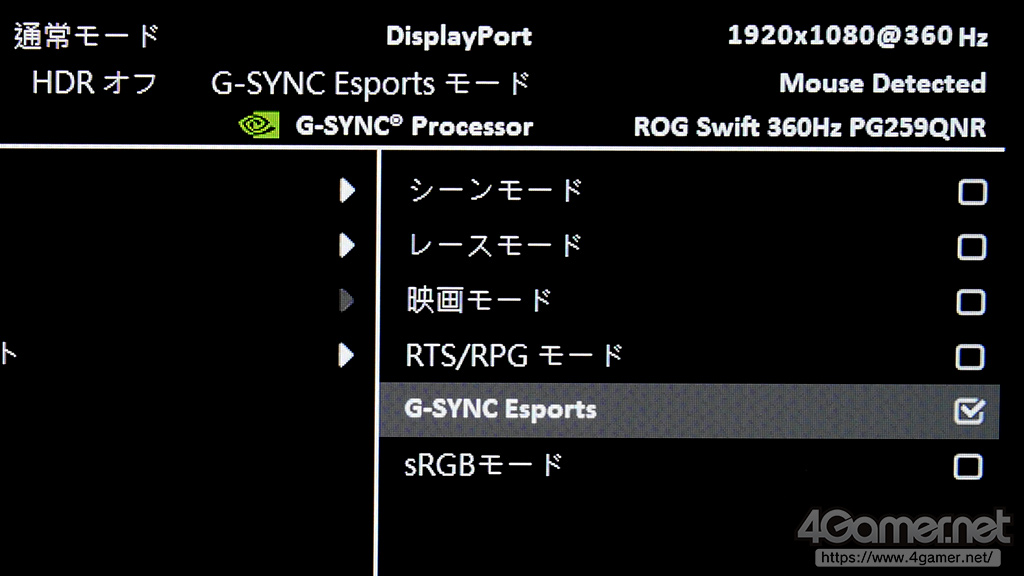Expand the second left menu arrow
Viewport: 1024px width, 576px height.
(347, 245)
